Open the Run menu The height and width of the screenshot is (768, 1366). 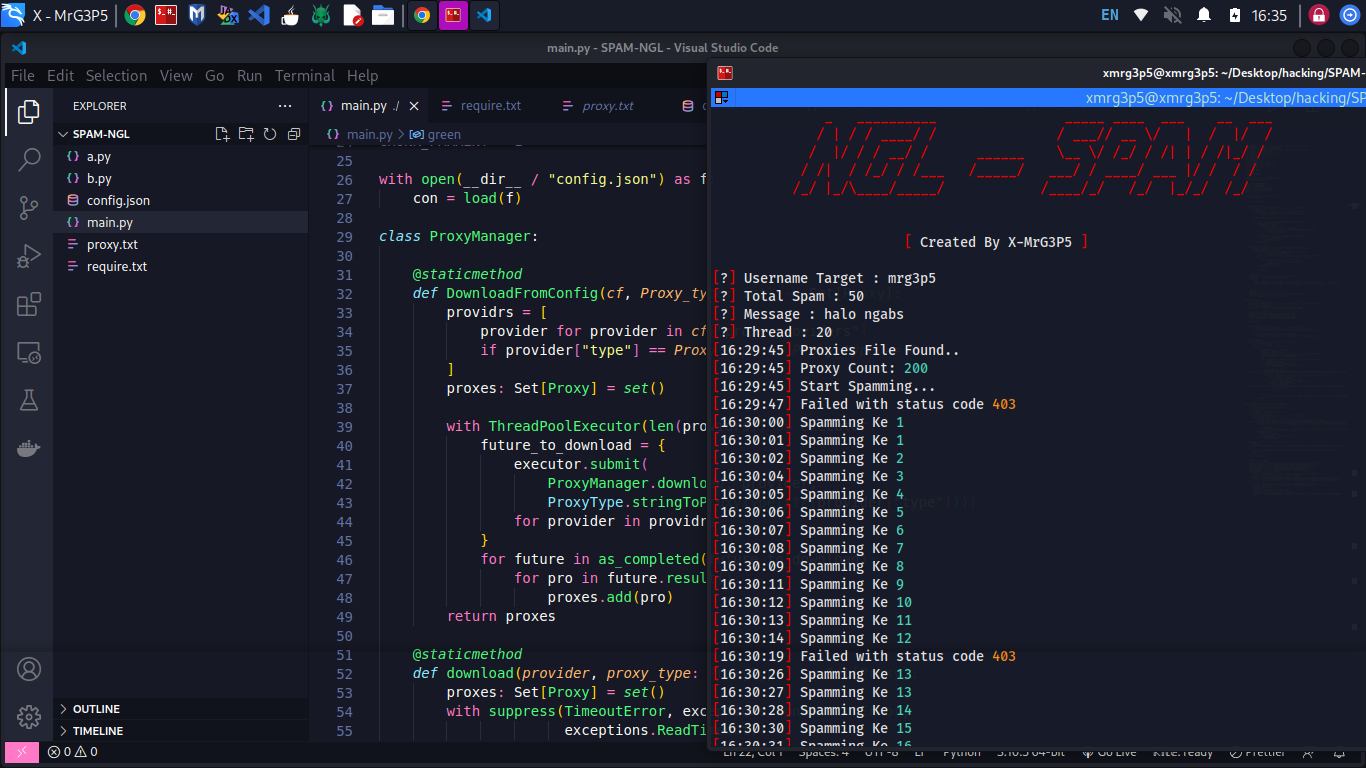[x=249, y=76]
